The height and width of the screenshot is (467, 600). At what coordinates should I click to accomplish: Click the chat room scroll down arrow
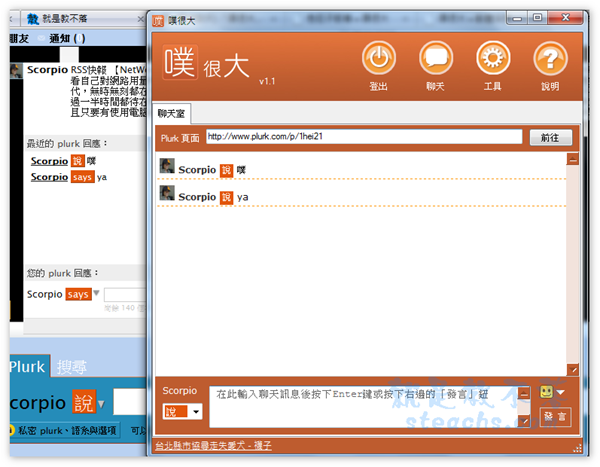click(x=572, y=369)
